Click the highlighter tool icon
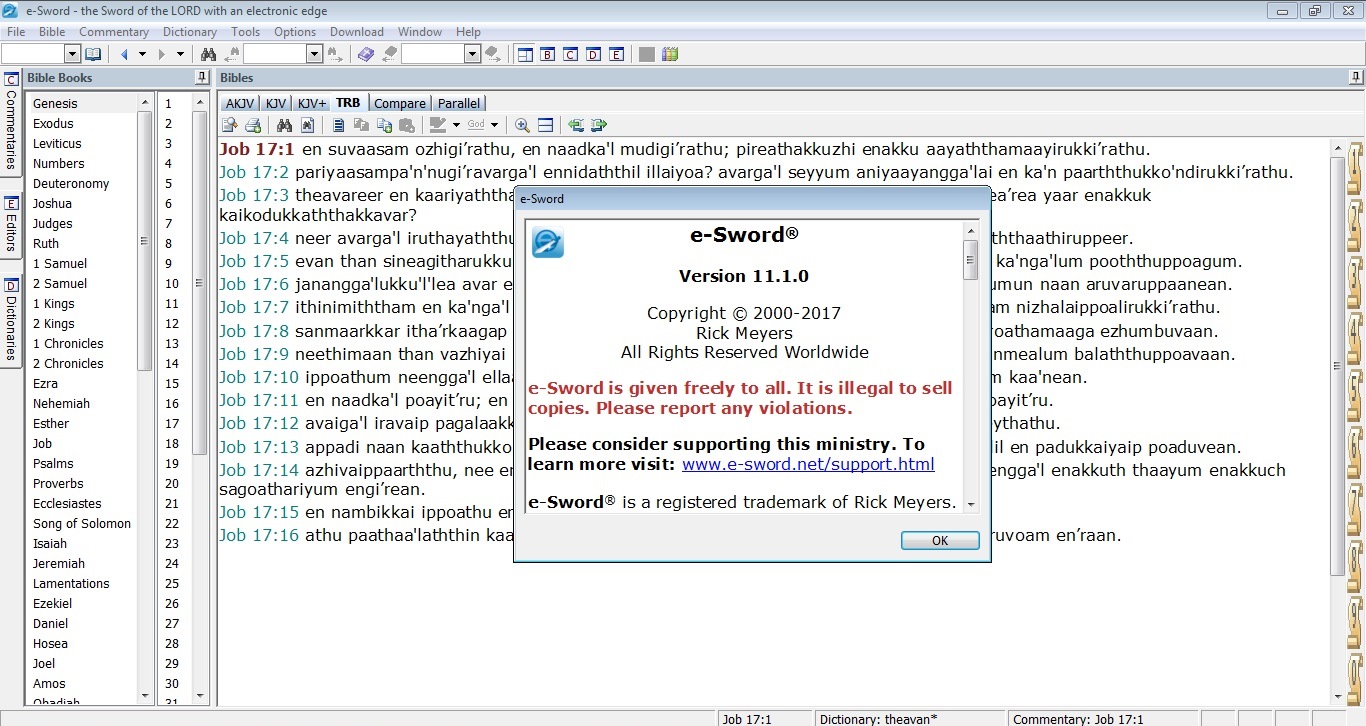The height and width of the screenshot is (726, 1366). (437, 125)
